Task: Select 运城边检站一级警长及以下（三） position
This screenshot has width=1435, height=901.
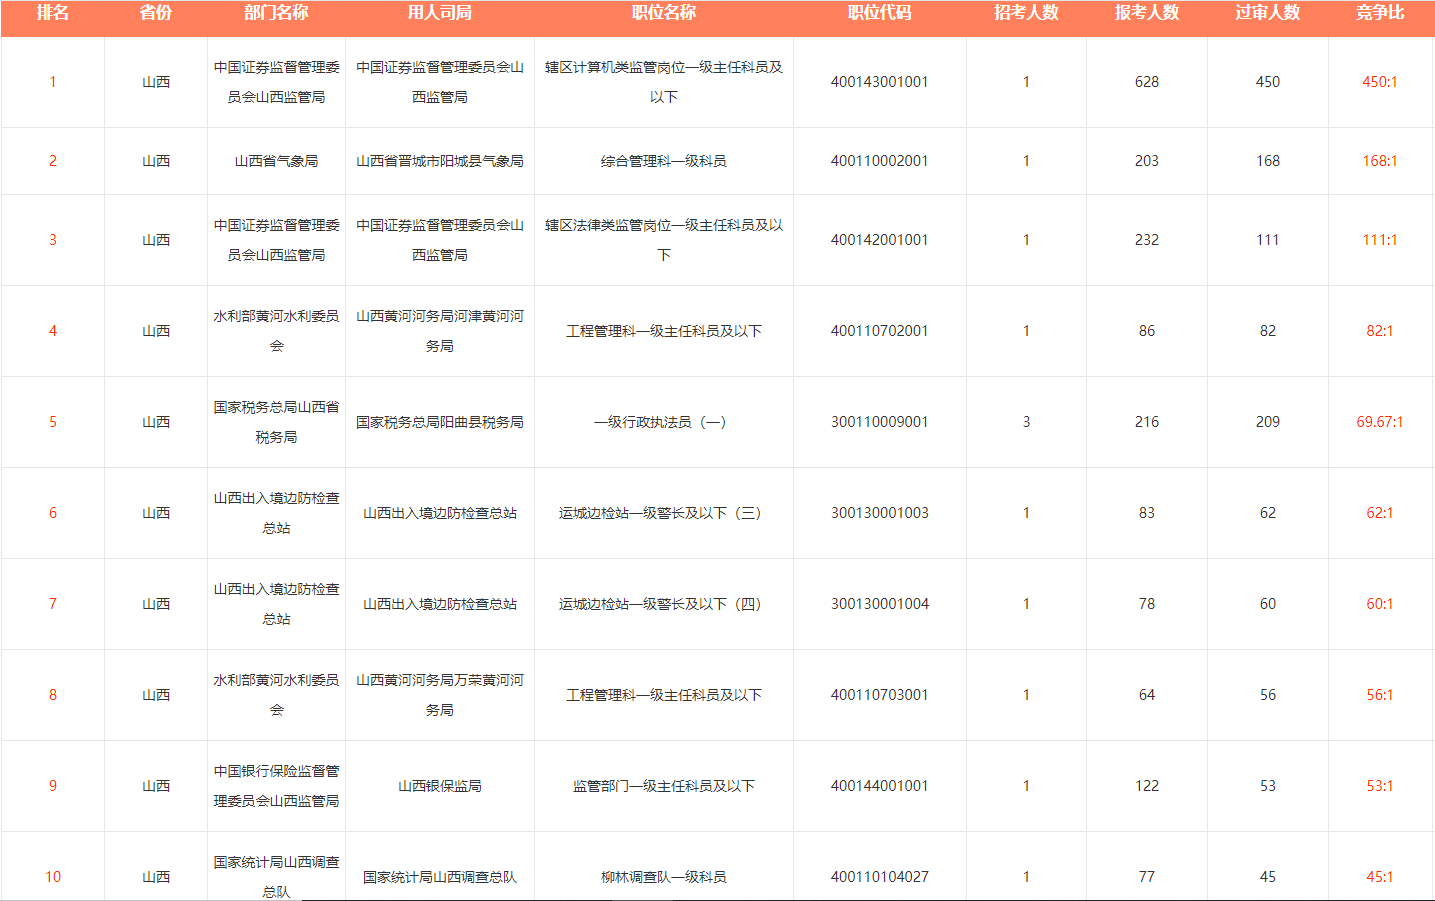Action: [663, 513]
